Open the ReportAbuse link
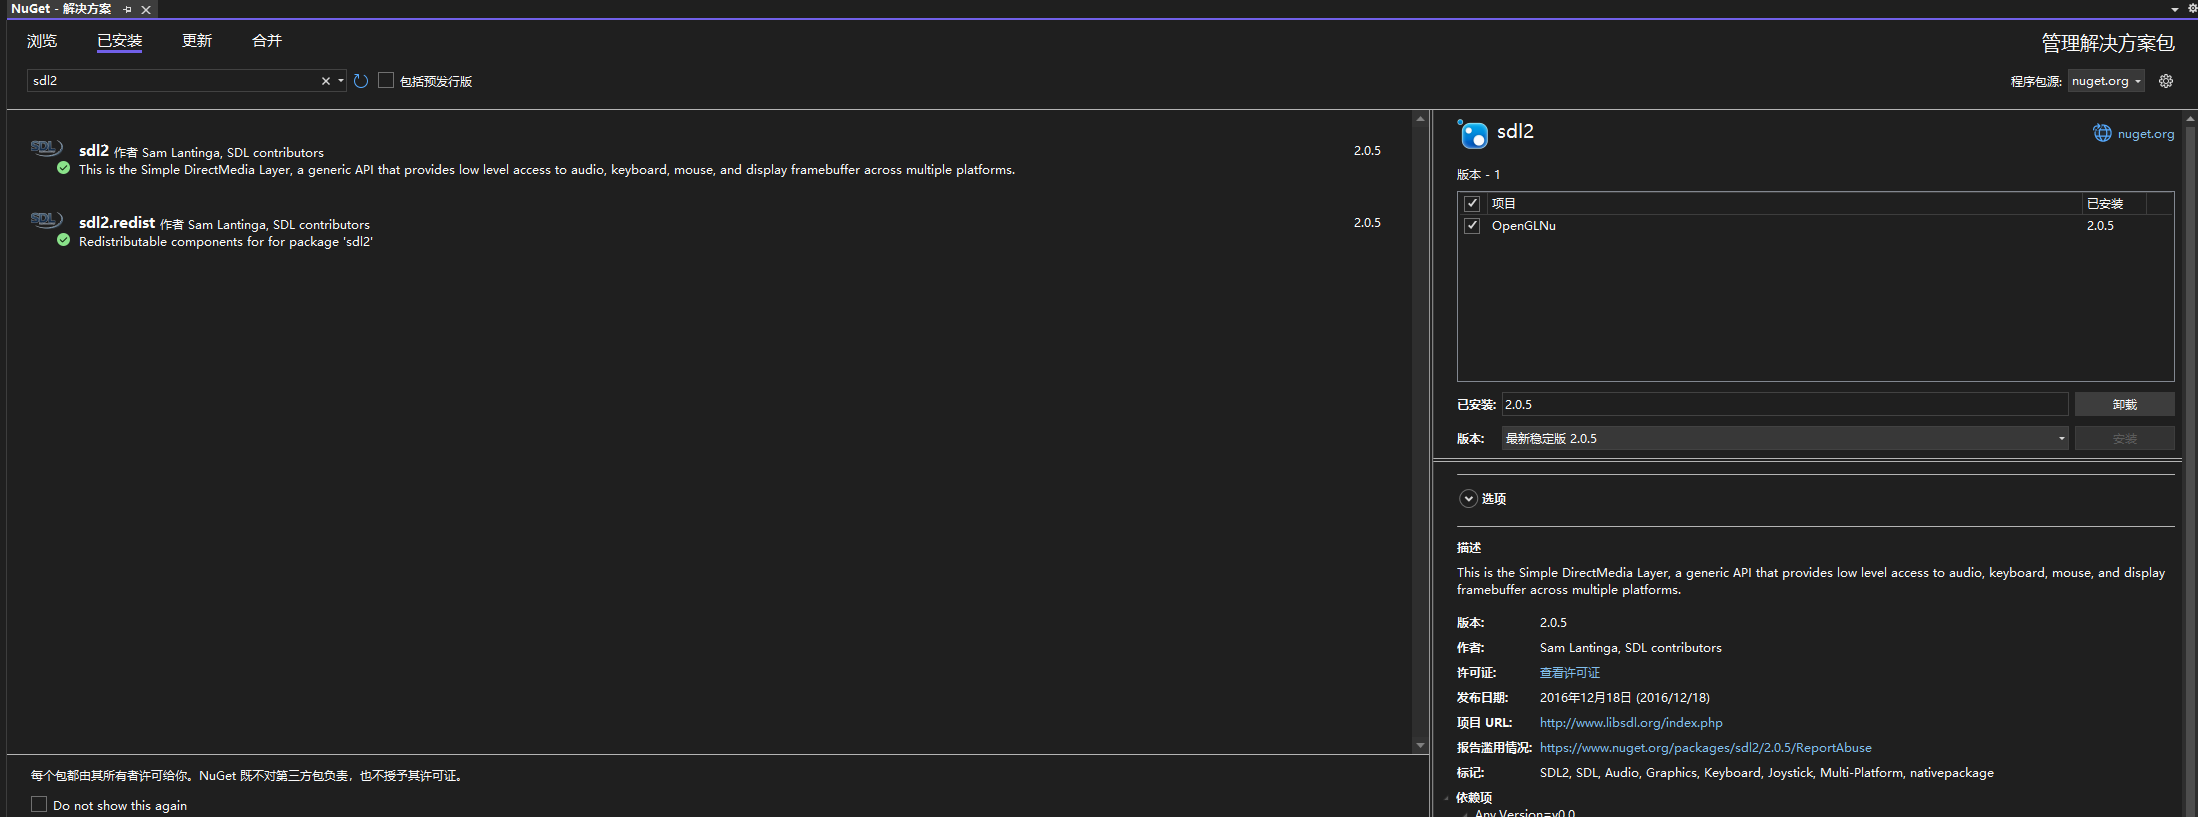This screenshot has width=2198, height=817. coord(1705,748)
